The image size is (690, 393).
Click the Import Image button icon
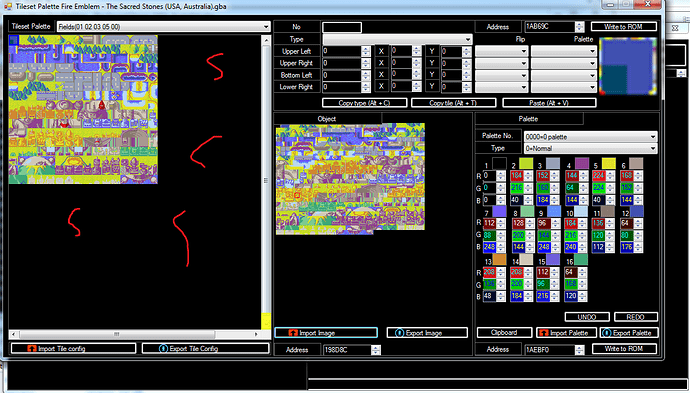[x=293, y=333]
